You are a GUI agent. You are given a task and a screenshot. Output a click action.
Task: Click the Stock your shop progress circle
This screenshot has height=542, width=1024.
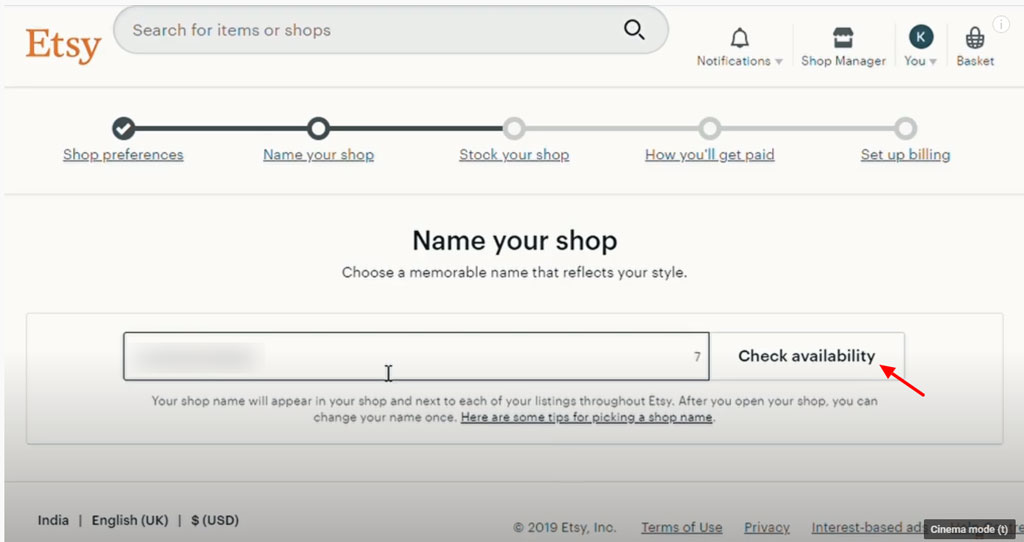(514, 128)
